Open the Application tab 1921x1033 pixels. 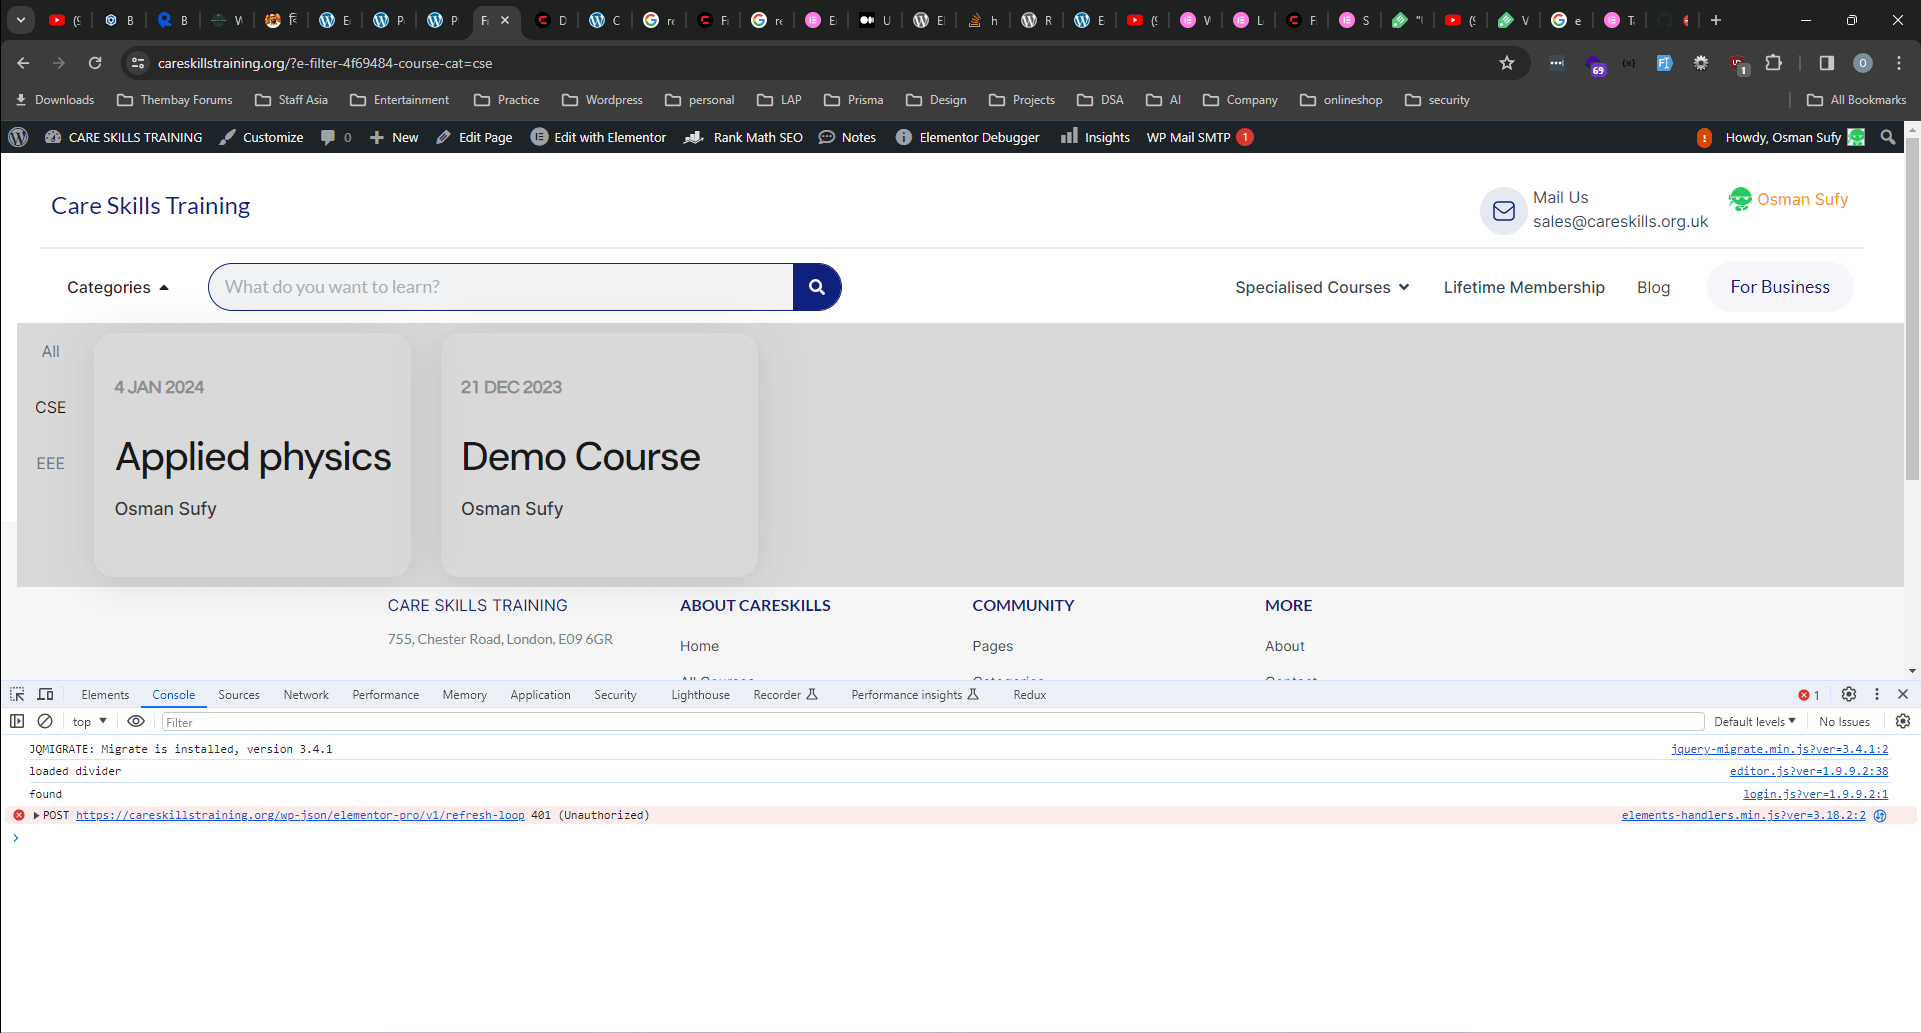click(x=540, y=695)
